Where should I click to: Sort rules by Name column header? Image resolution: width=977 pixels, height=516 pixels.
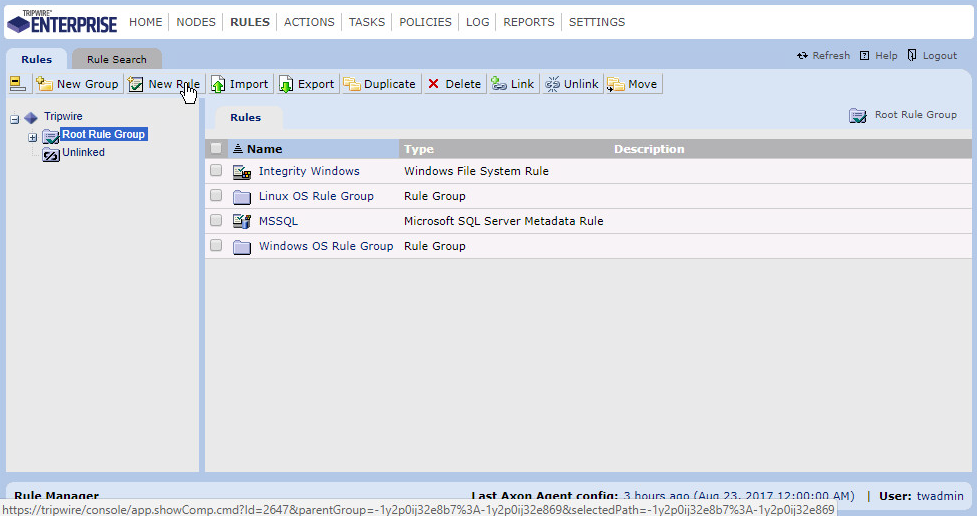click(264, 149)
